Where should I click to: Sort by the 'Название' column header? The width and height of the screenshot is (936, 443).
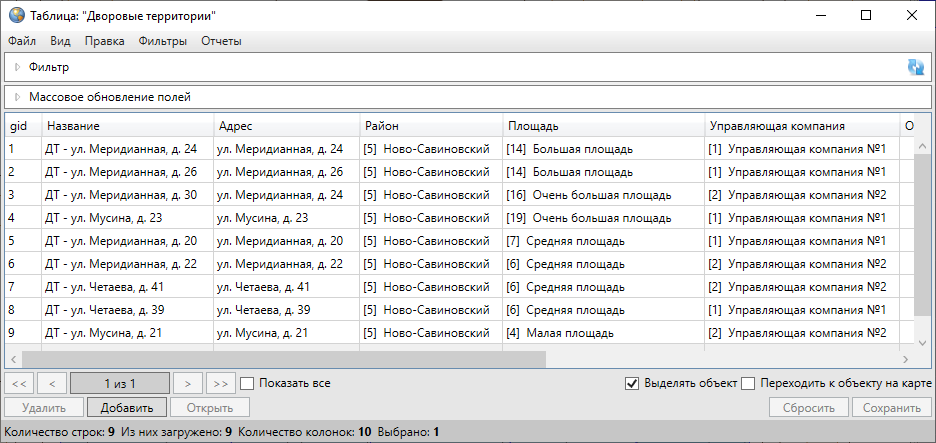click(x=127, y=126)
